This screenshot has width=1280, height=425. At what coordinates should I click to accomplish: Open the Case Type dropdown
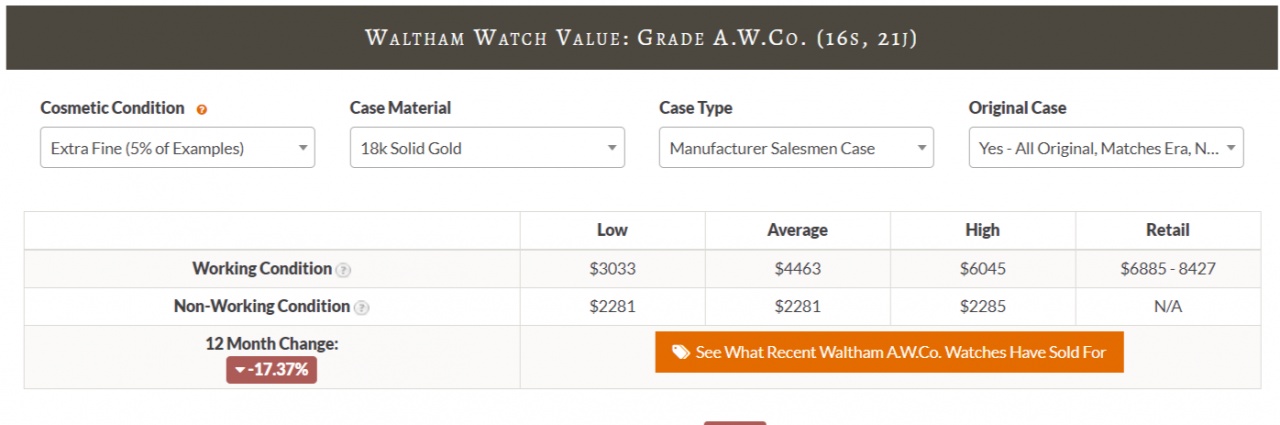pos(796,148)
